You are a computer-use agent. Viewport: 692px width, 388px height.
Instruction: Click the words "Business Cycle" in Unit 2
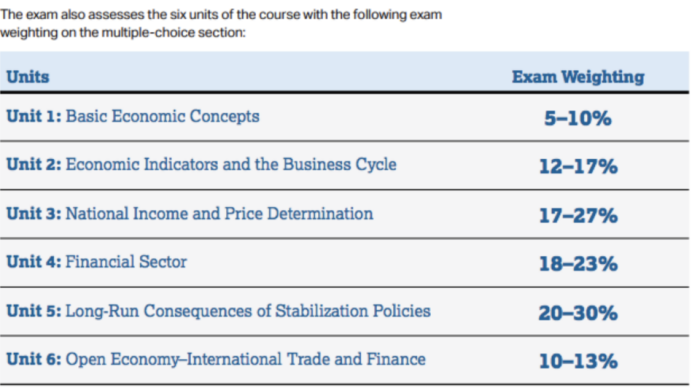click(x=339, y=165)
